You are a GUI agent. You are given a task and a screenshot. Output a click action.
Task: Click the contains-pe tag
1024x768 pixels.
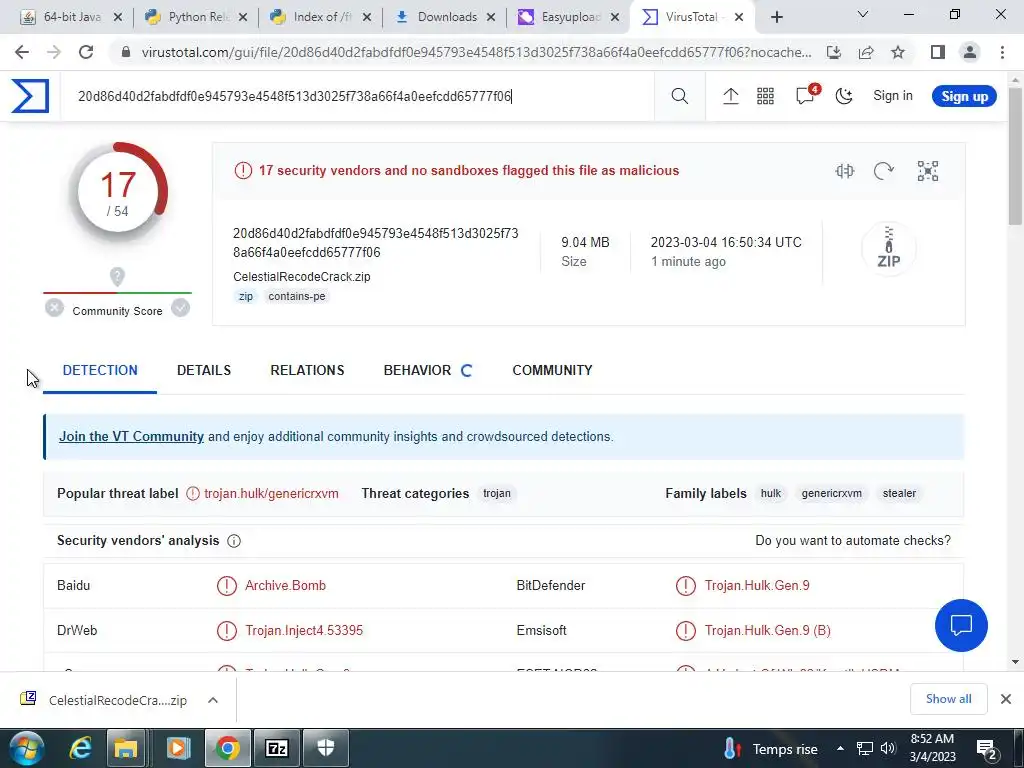(x=296, y=296)
